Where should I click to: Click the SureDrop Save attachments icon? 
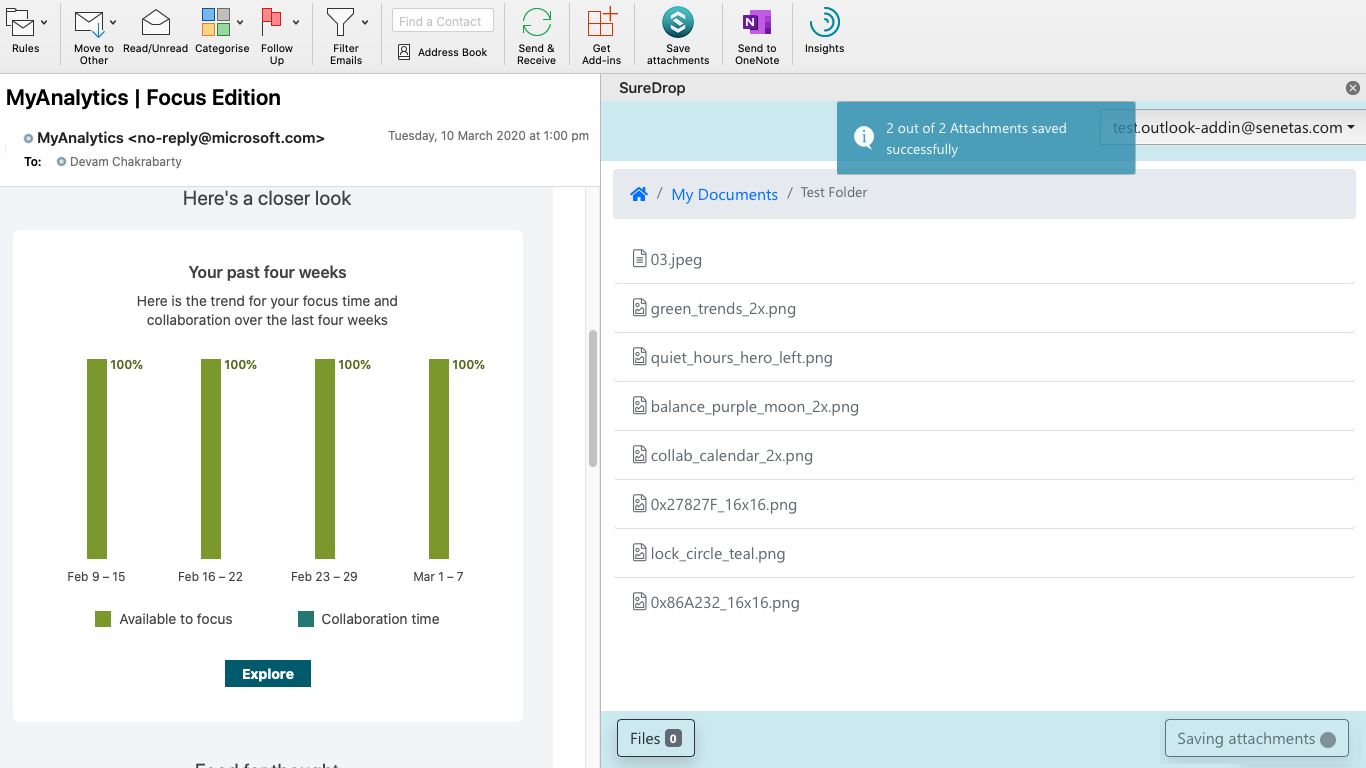(x=678, y=23)
